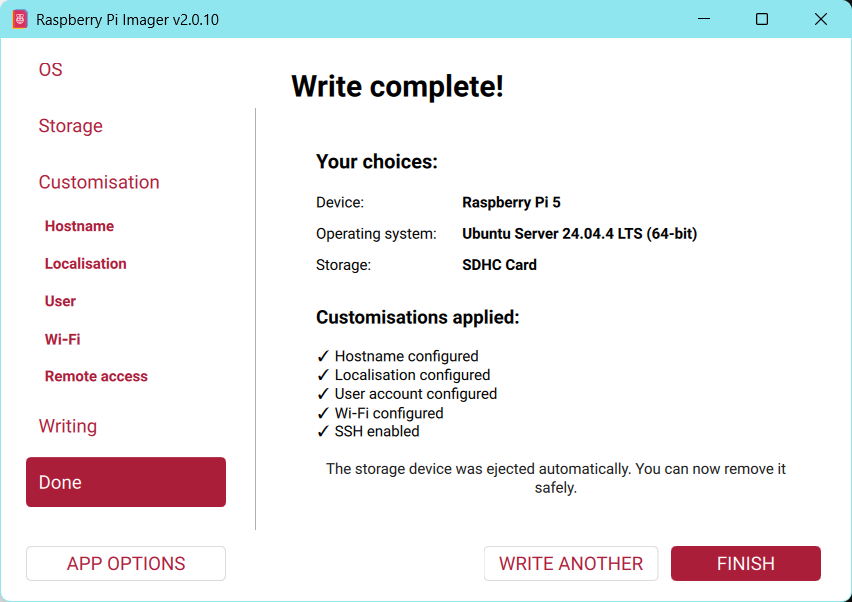The height and width of the screenshot is (602, 852).
Task: Maximize the Raspberry Pi Imager window
Action: [x=762, y=19]
